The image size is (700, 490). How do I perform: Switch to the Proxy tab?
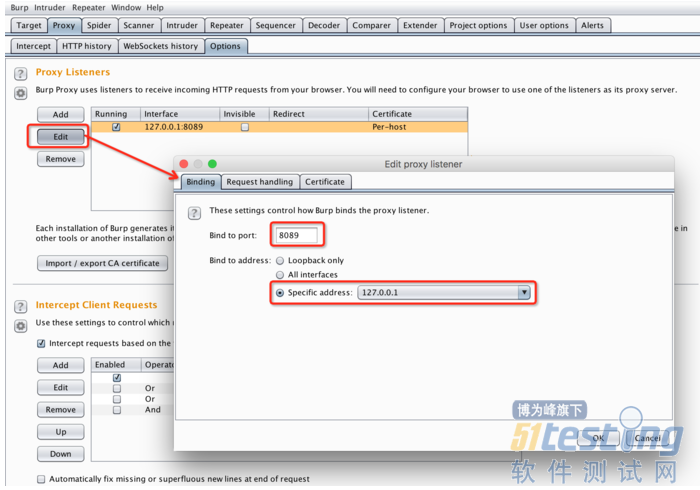point(64,25)
